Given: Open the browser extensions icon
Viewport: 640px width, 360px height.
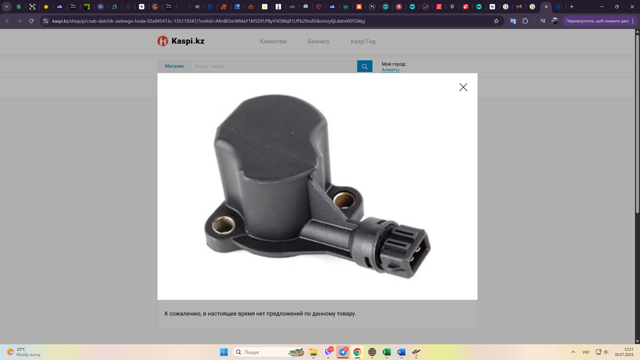Looking at the screenshot, I should (525, 21).
